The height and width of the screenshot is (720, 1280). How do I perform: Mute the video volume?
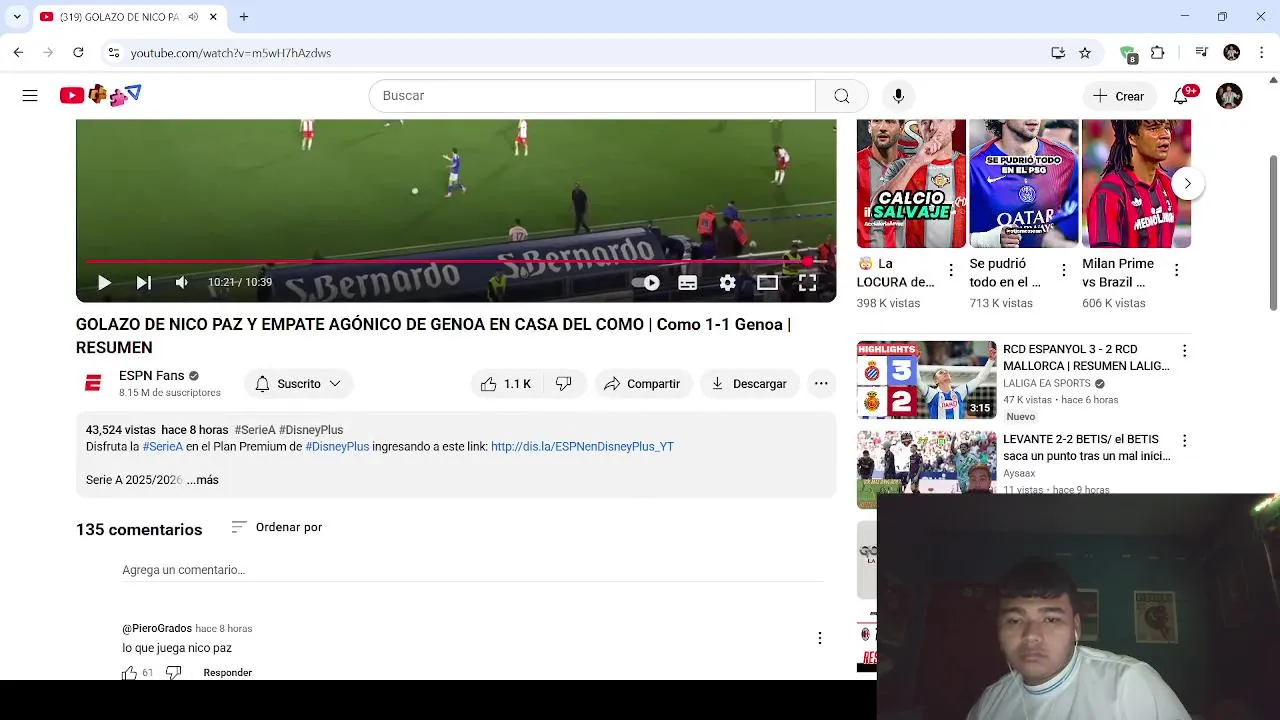pyautogui.click(x=181, y=283)
